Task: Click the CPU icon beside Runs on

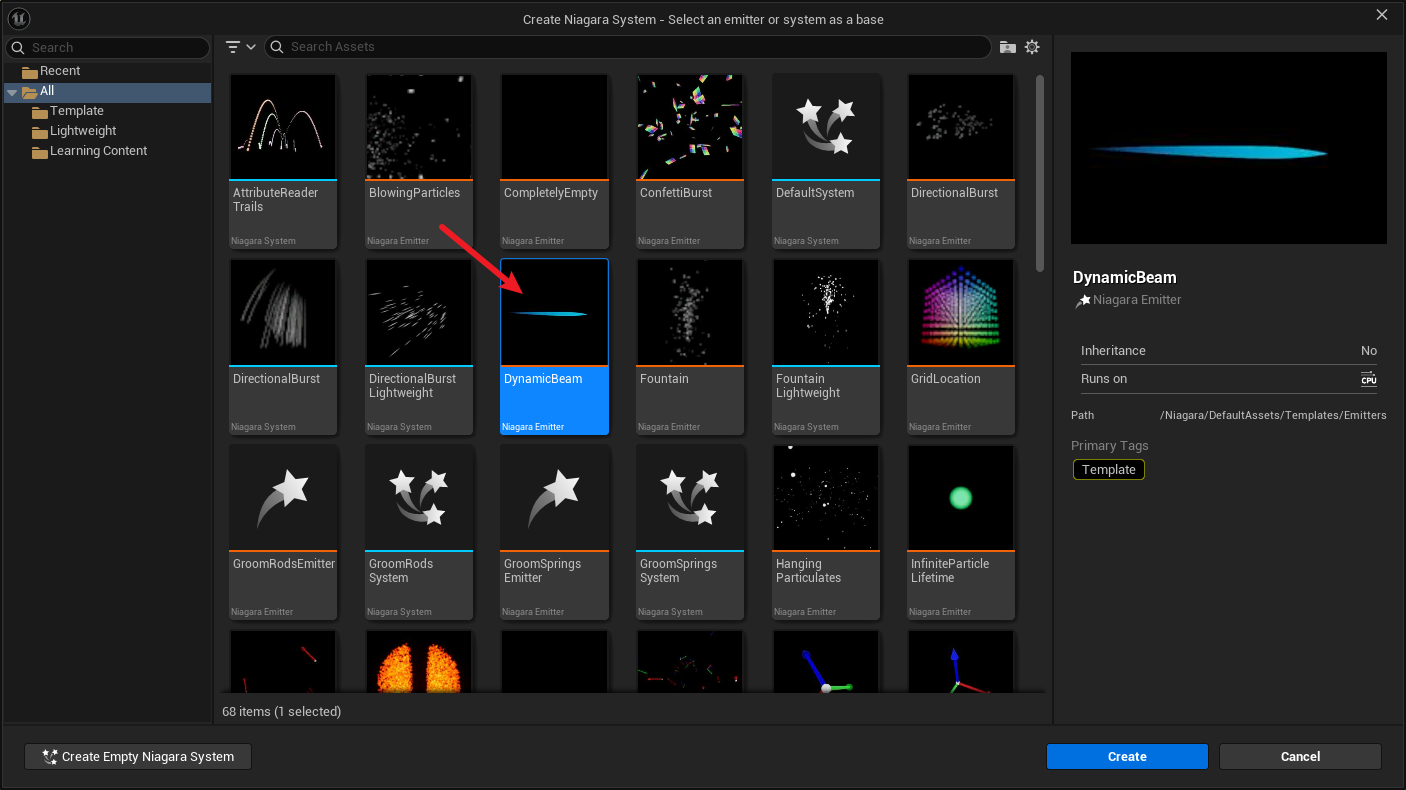Action: pyautogui.click(x=1368, y=379)
